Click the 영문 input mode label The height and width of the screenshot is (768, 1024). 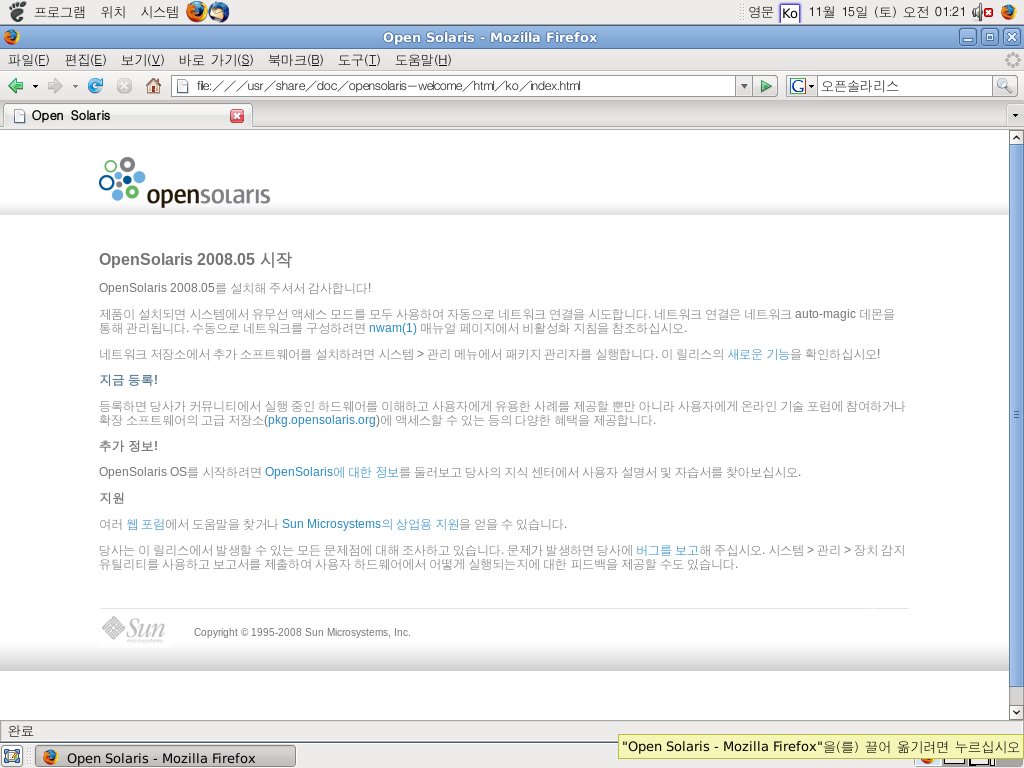pos(760,12)
